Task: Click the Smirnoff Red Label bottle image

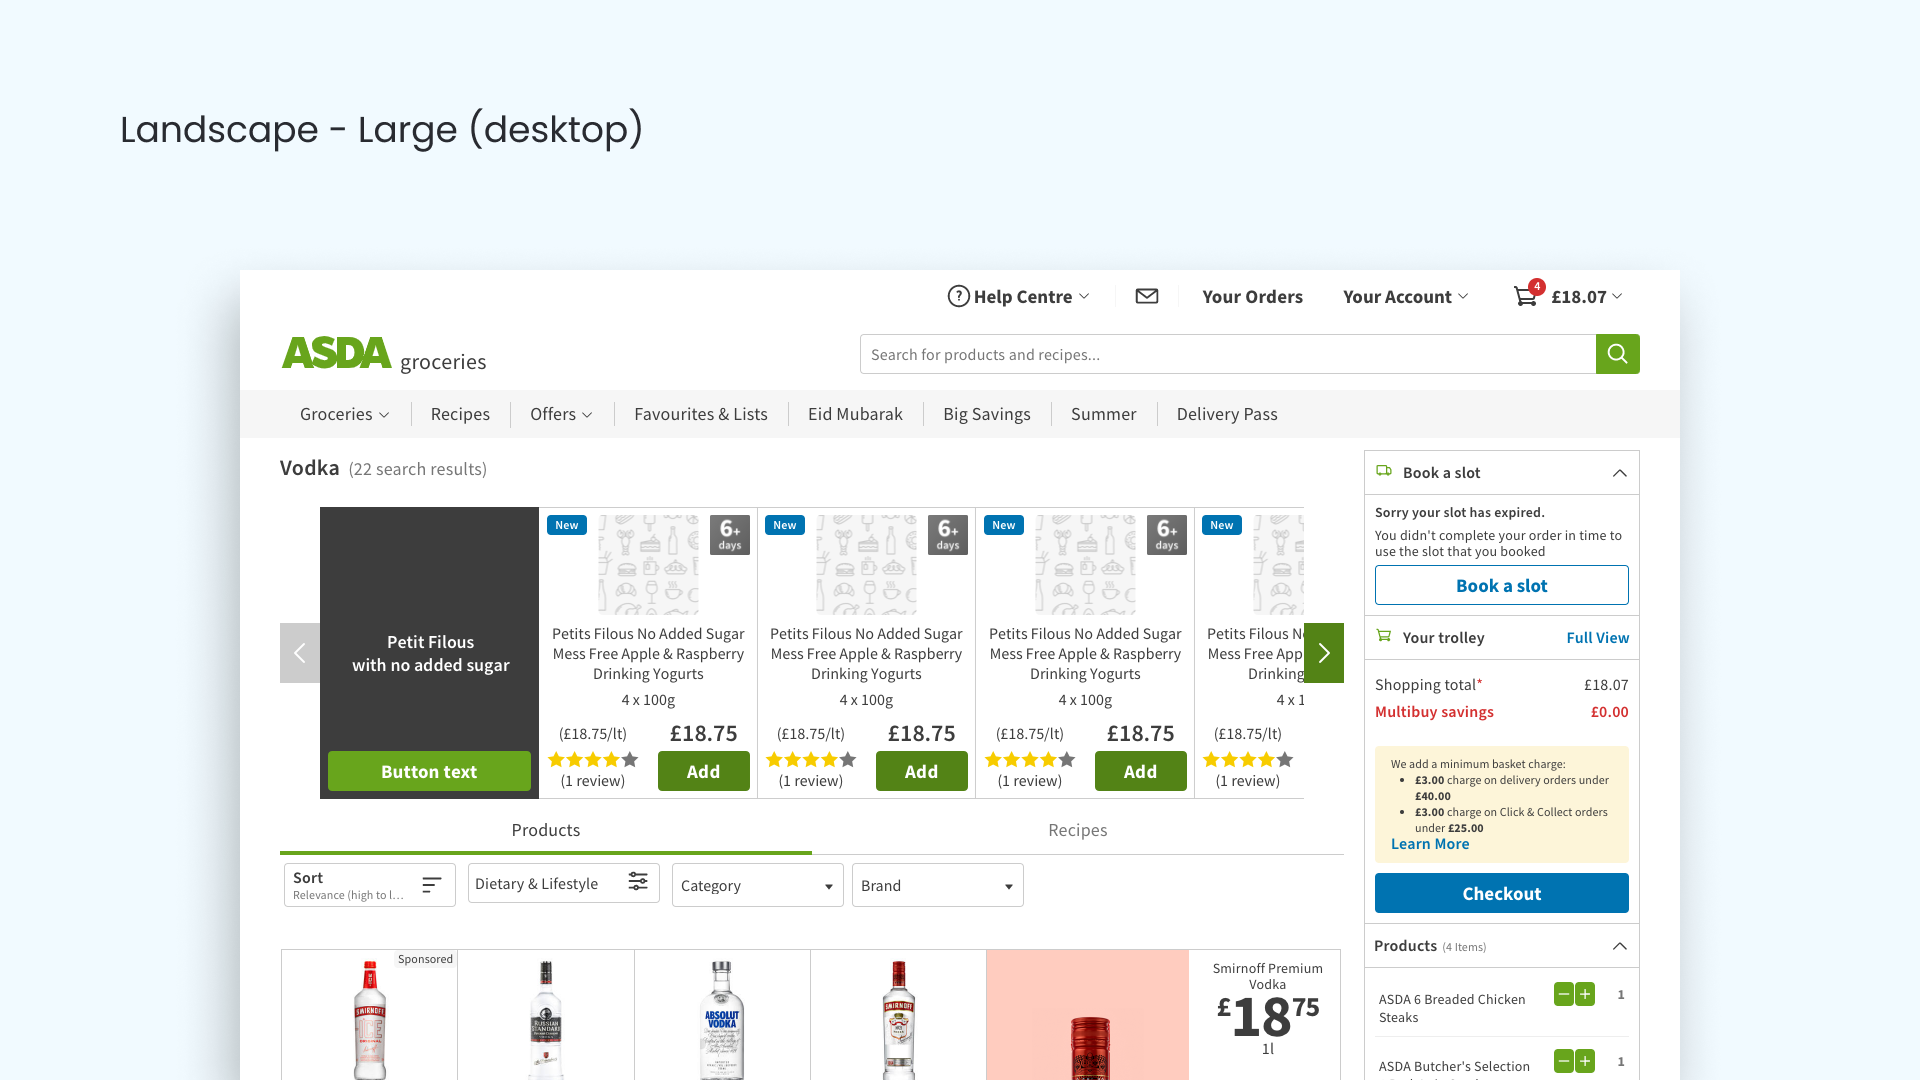Action: [899, 1019]
